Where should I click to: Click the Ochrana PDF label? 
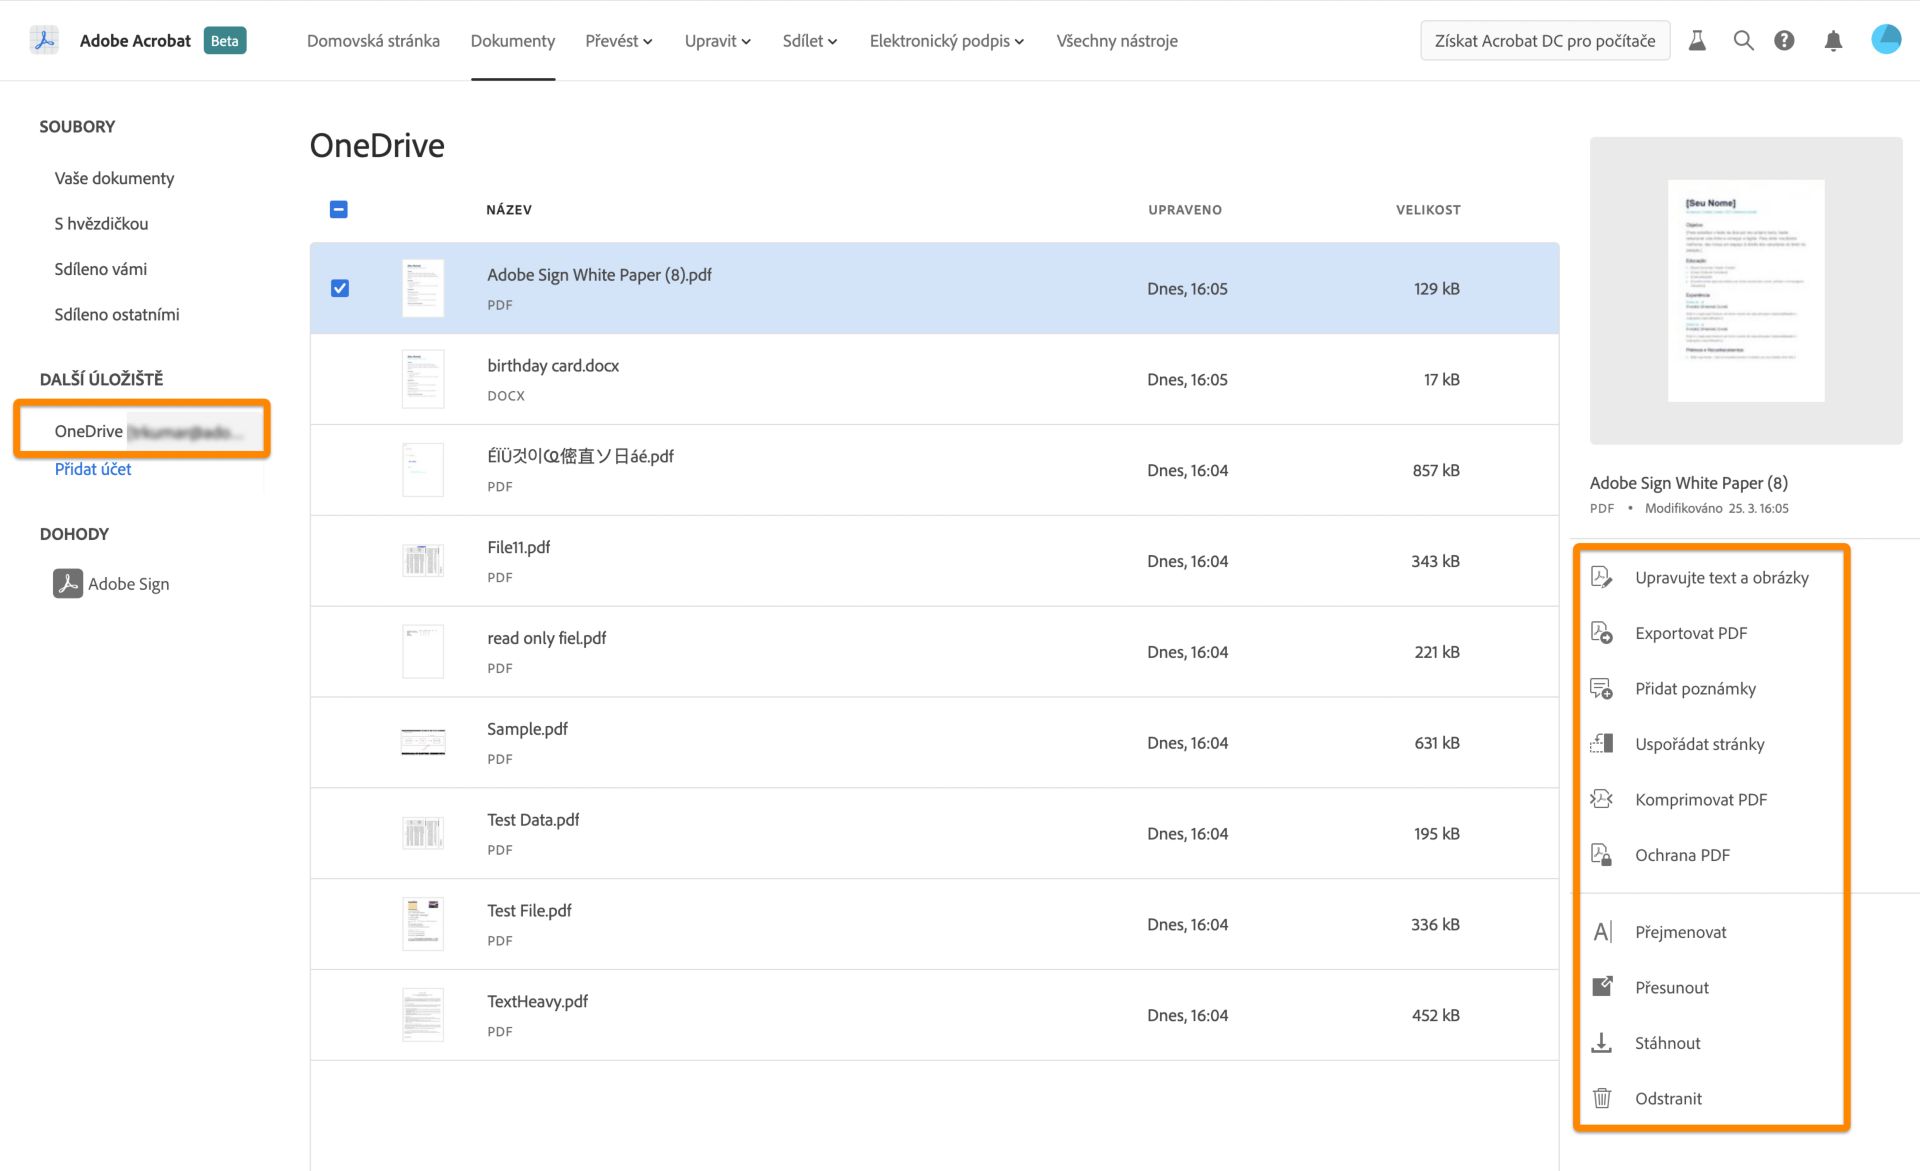[1682, 855]
